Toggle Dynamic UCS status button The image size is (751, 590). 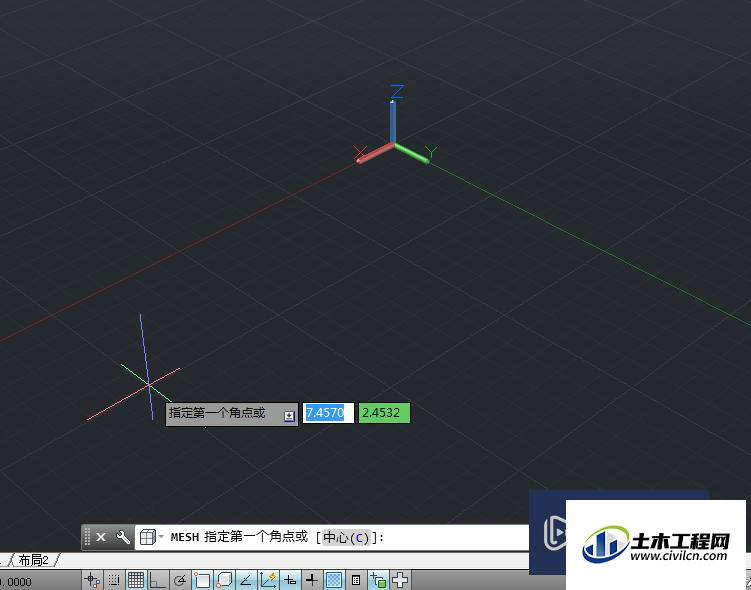[x=268, y=580]
